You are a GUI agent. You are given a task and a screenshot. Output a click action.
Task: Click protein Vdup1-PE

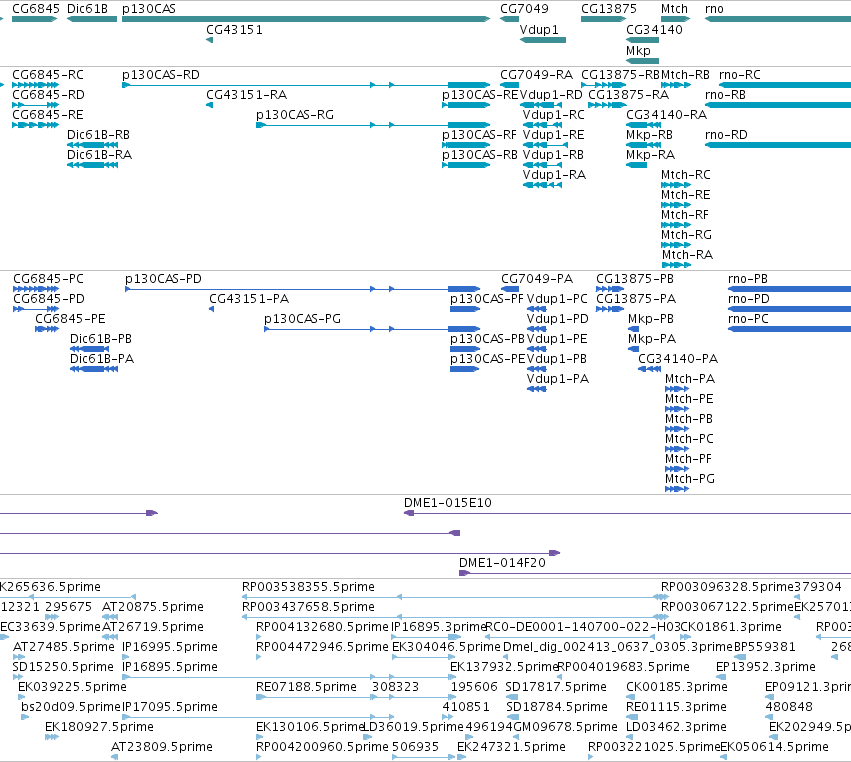click(x=557, y=339)
